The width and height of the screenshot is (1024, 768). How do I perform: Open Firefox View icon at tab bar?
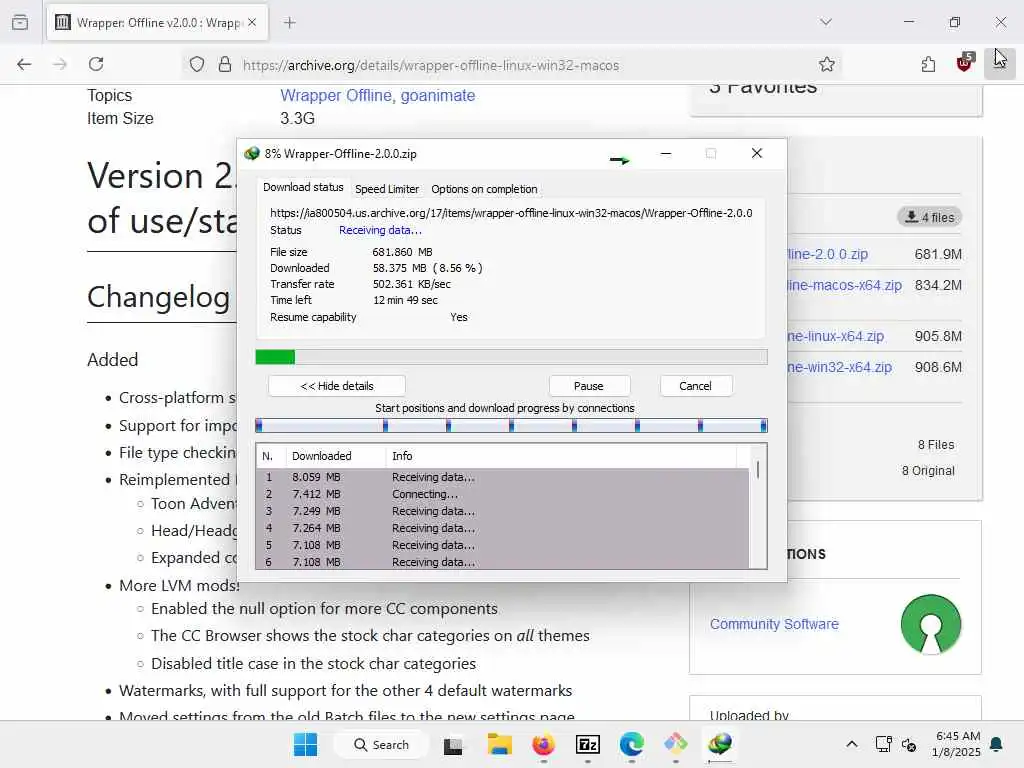tap(20, 22)
